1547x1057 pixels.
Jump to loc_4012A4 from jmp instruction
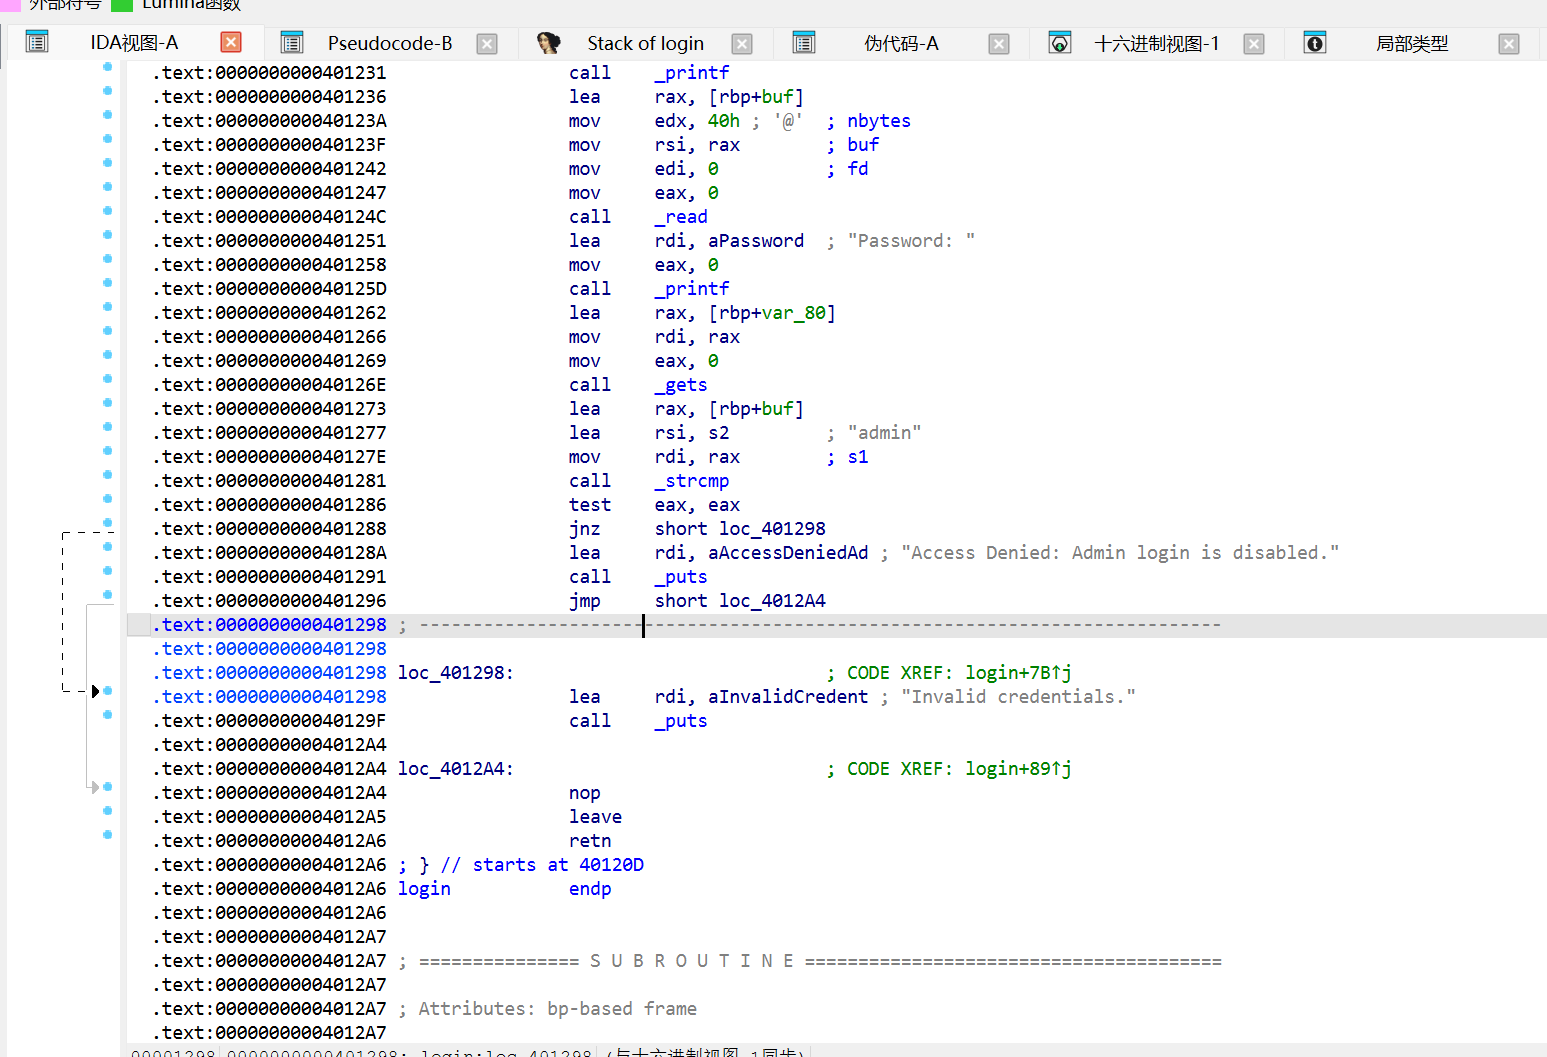772,601
